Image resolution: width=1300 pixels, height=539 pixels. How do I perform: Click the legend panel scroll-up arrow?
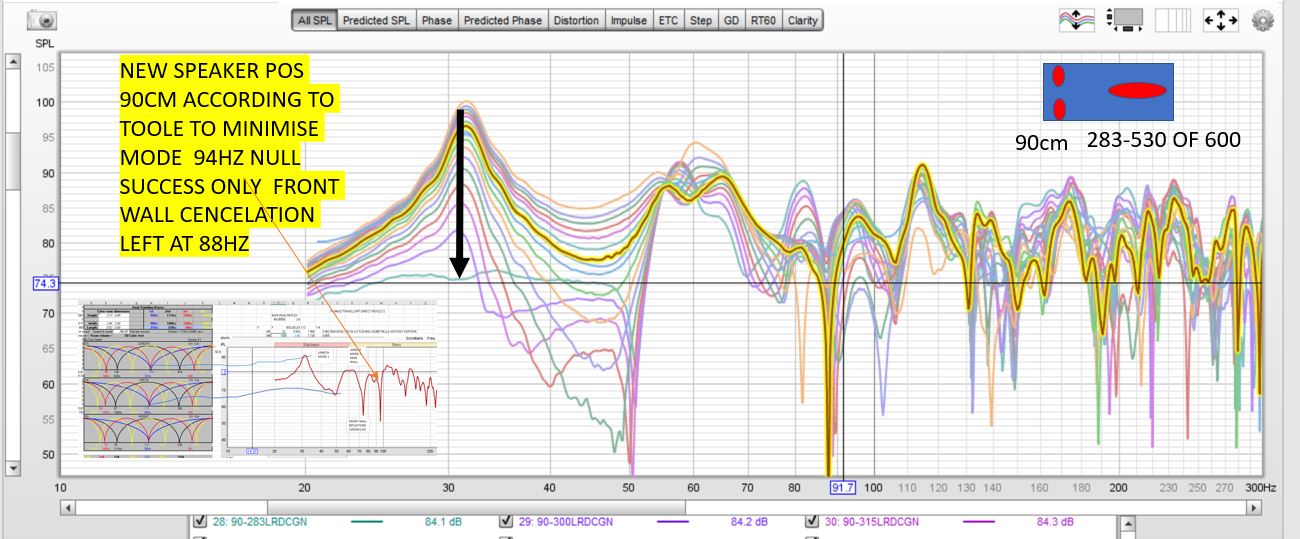tap(1129, 523)
